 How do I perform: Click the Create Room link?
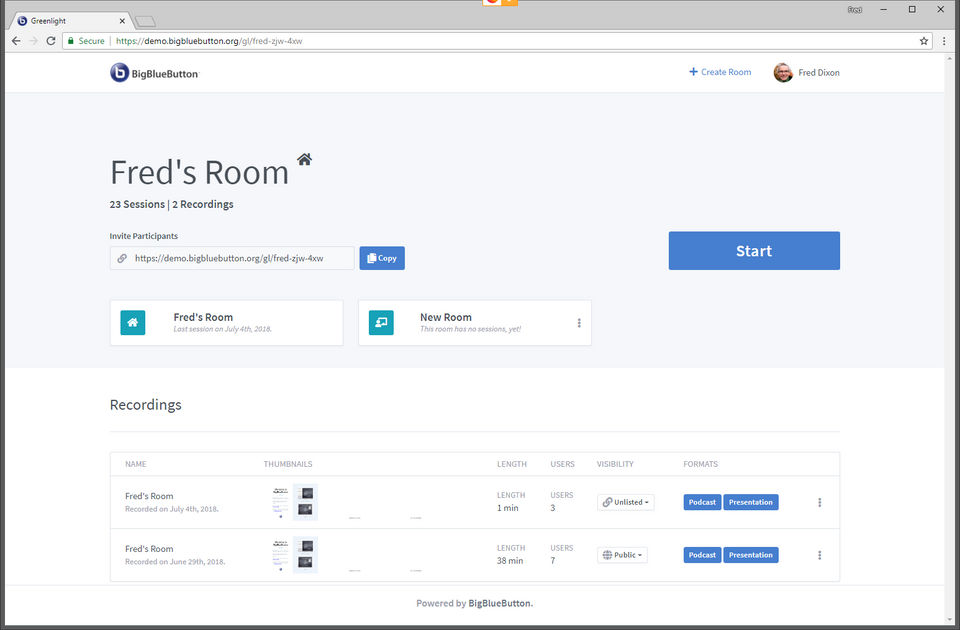[x=720, y=72]
